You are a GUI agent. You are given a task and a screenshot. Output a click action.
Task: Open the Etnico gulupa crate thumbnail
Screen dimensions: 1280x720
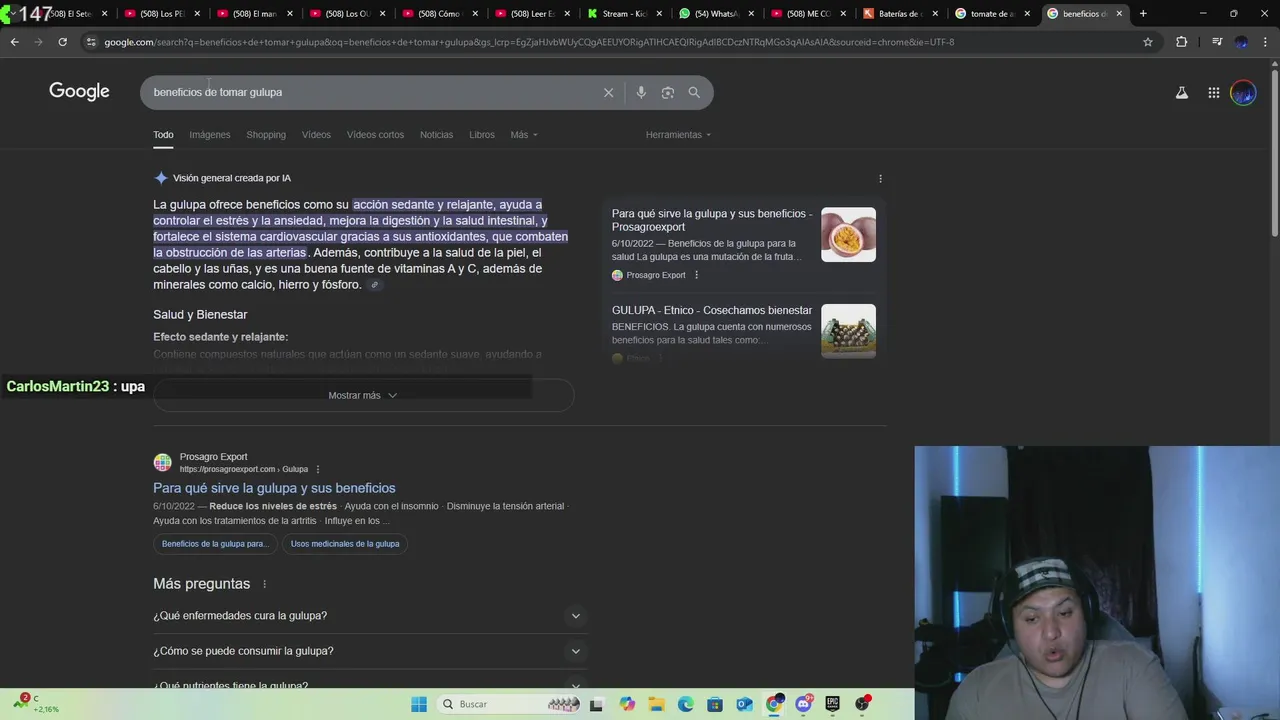[x=848, y=331]
